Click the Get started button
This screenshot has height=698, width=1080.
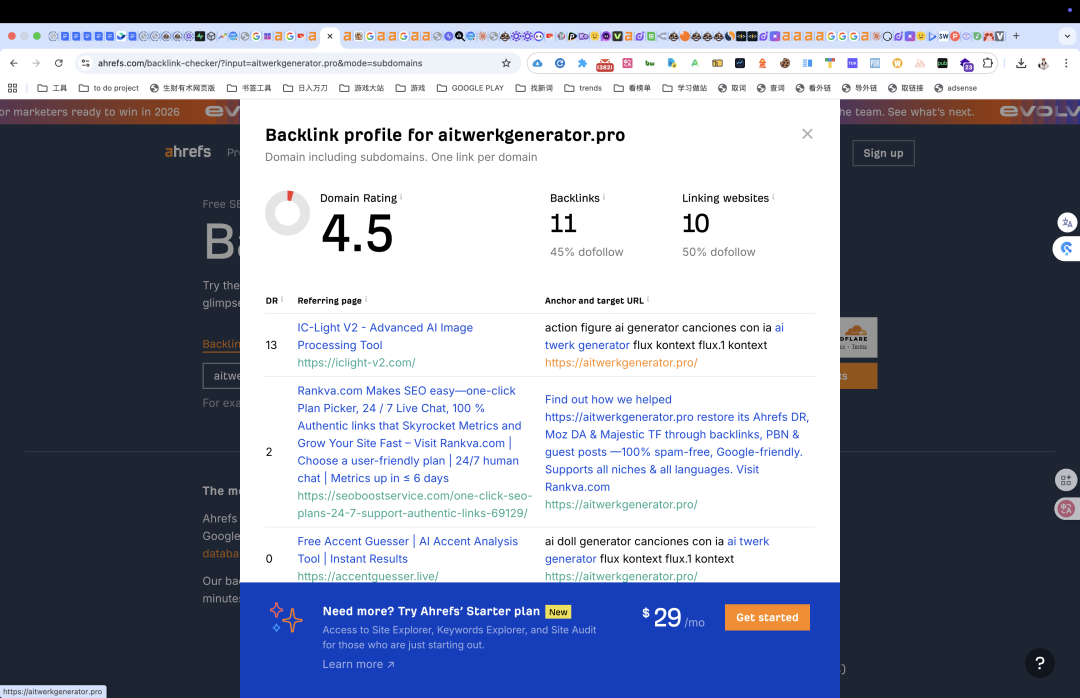pyautogui.click(x=767, y=617)
